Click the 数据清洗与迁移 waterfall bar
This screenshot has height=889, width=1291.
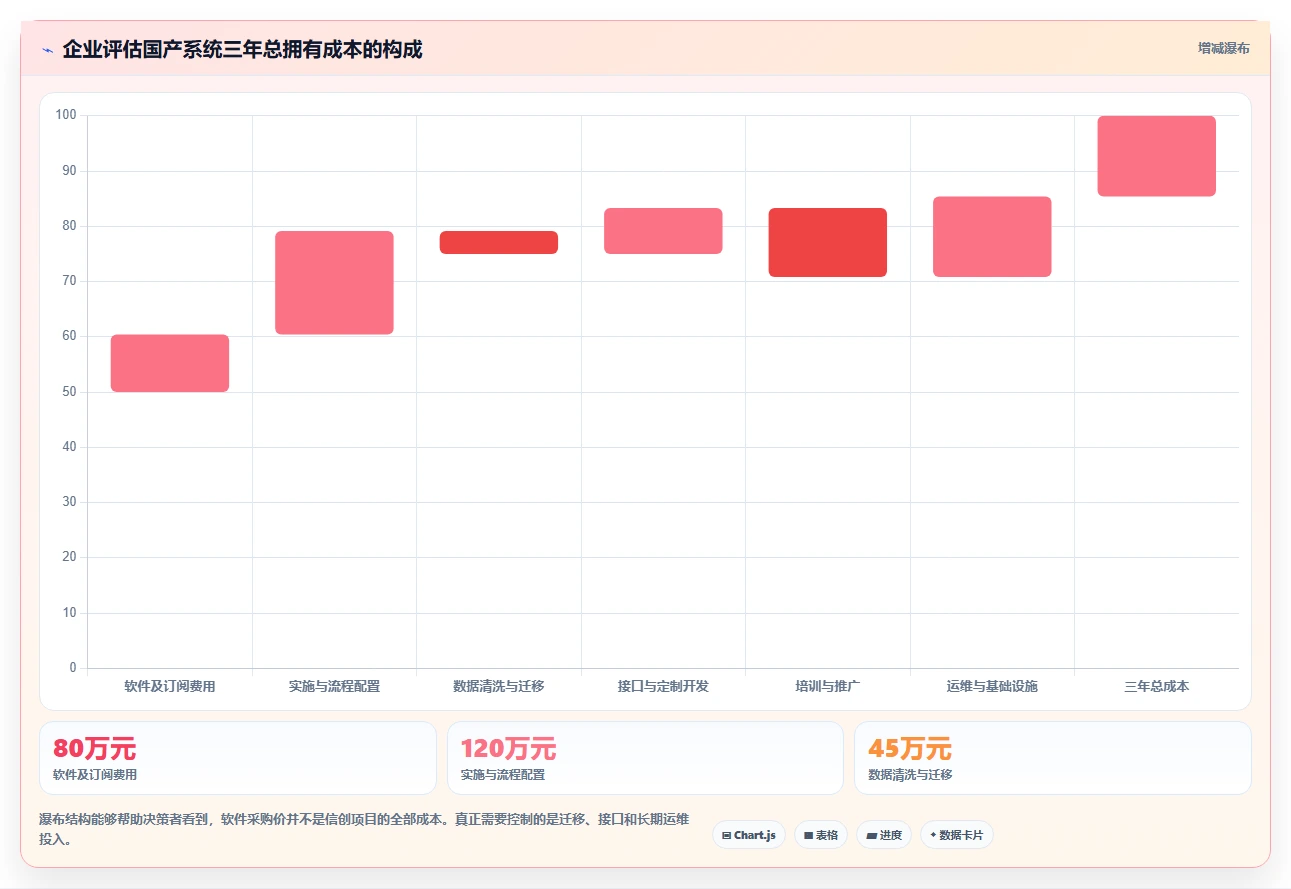(x=499, y=242)
